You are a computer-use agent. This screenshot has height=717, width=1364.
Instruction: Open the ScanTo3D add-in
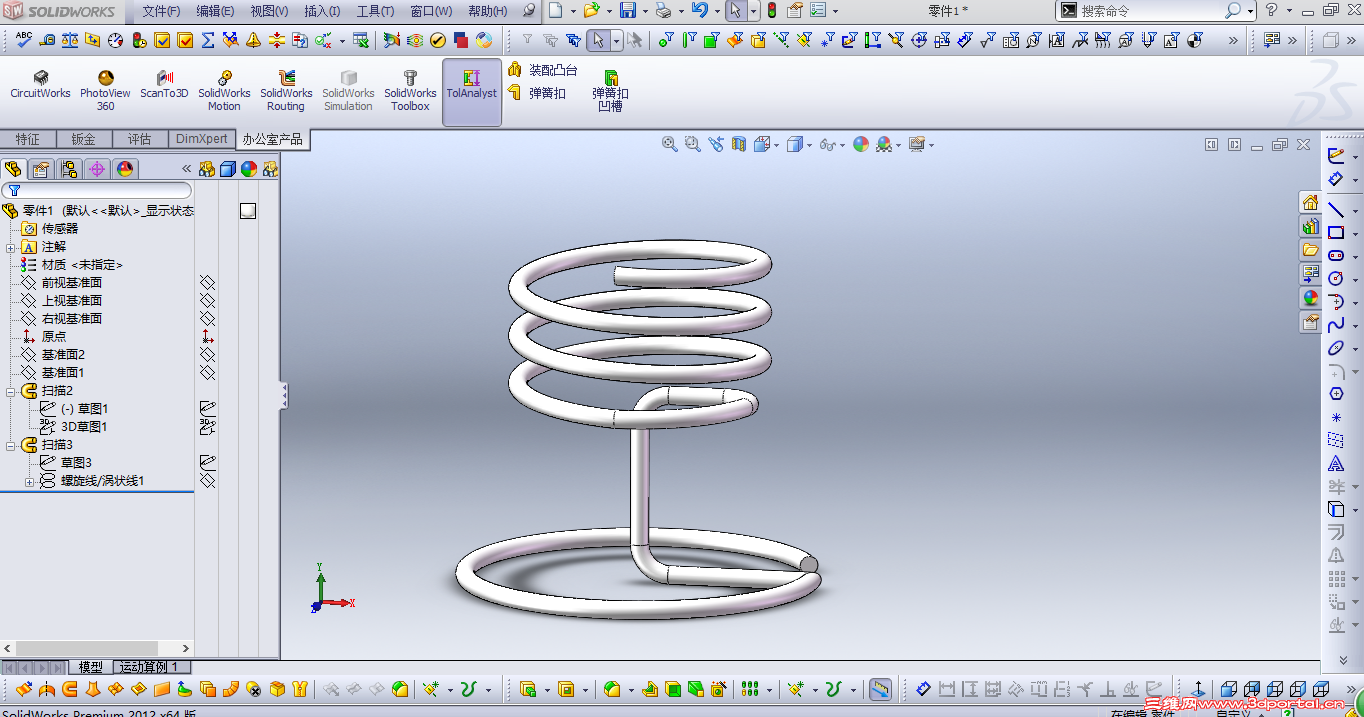click(x=164, y=85)
